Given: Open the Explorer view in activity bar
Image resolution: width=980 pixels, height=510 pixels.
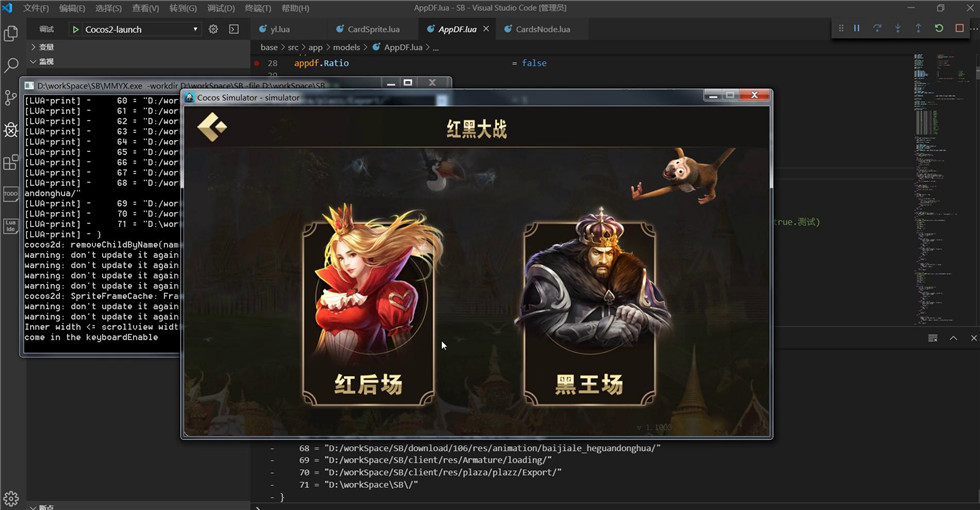Looking at the screenshot, I should pyautogui.click(x=11, y=33).
